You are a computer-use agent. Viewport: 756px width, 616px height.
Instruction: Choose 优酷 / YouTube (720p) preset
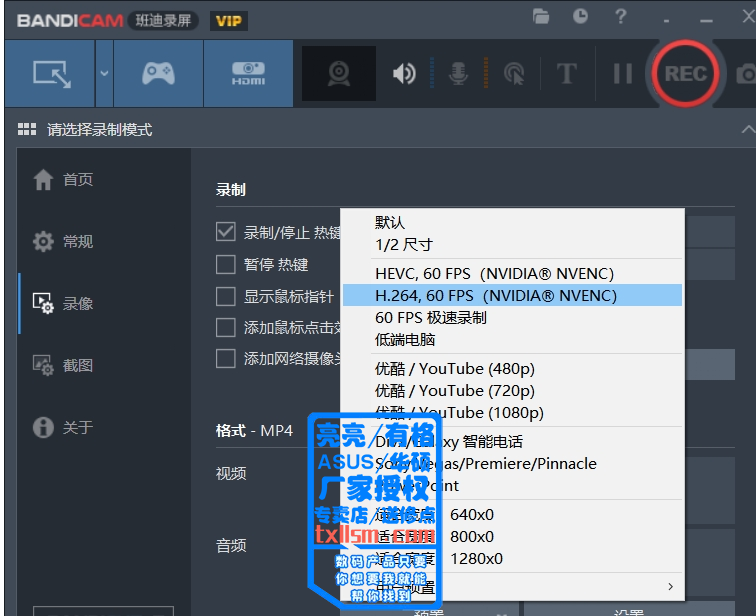(512, 390)
